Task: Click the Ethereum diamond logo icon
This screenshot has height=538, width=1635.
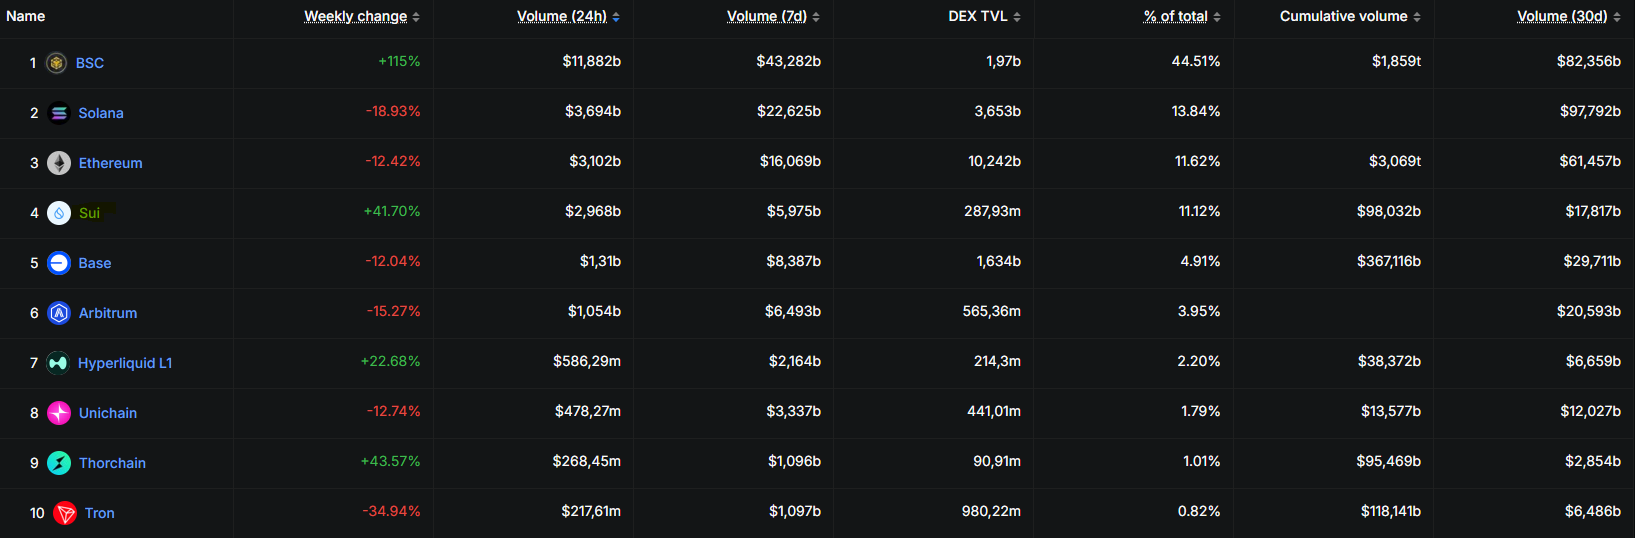Action: [59, 163]
